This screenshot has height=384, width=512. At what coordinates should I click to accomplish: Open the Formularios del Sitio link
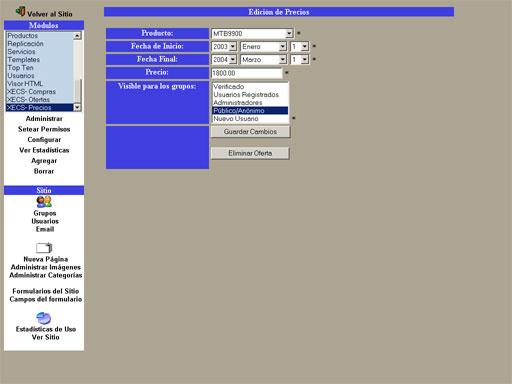(46, 291)
